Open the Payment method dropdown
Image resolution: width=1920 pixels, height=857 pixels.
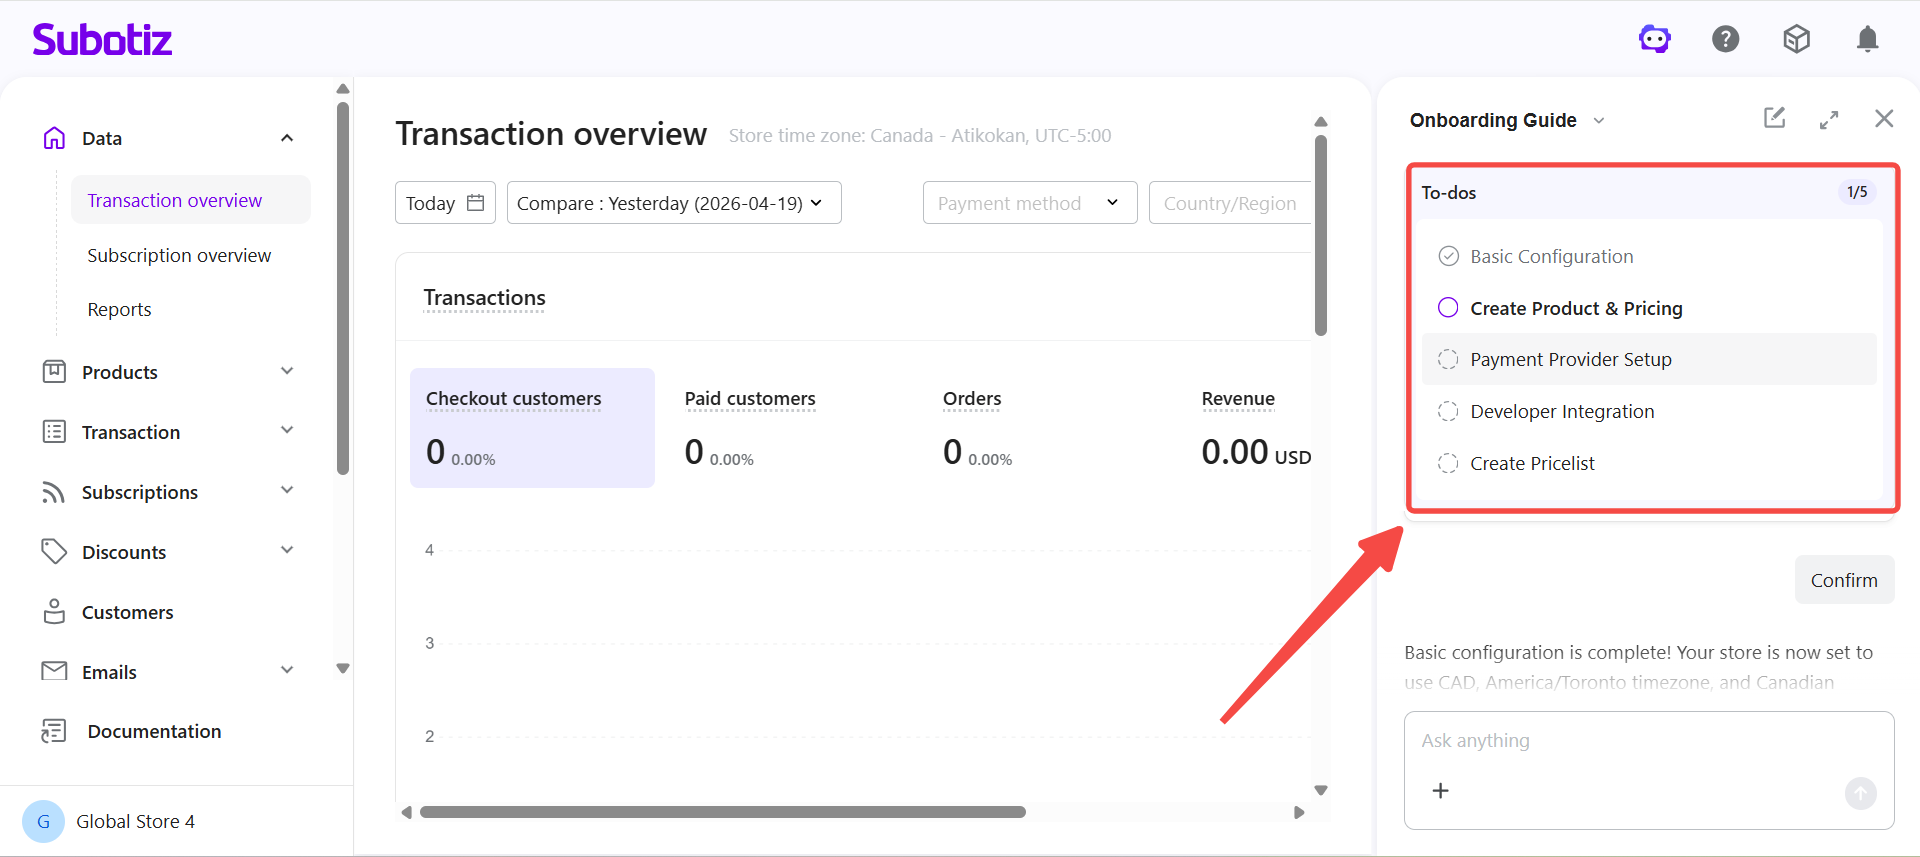[x=1029, y=203]
